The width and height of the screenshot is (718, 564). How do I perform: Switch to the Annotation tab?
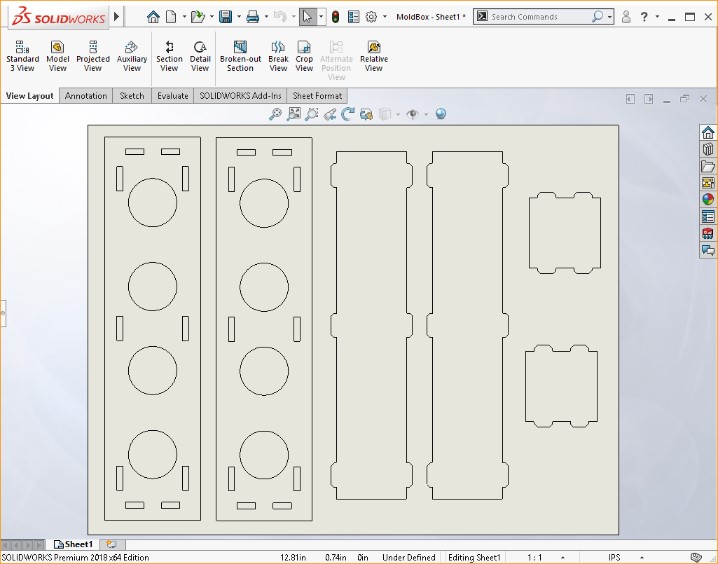click(x=86, y=96)
